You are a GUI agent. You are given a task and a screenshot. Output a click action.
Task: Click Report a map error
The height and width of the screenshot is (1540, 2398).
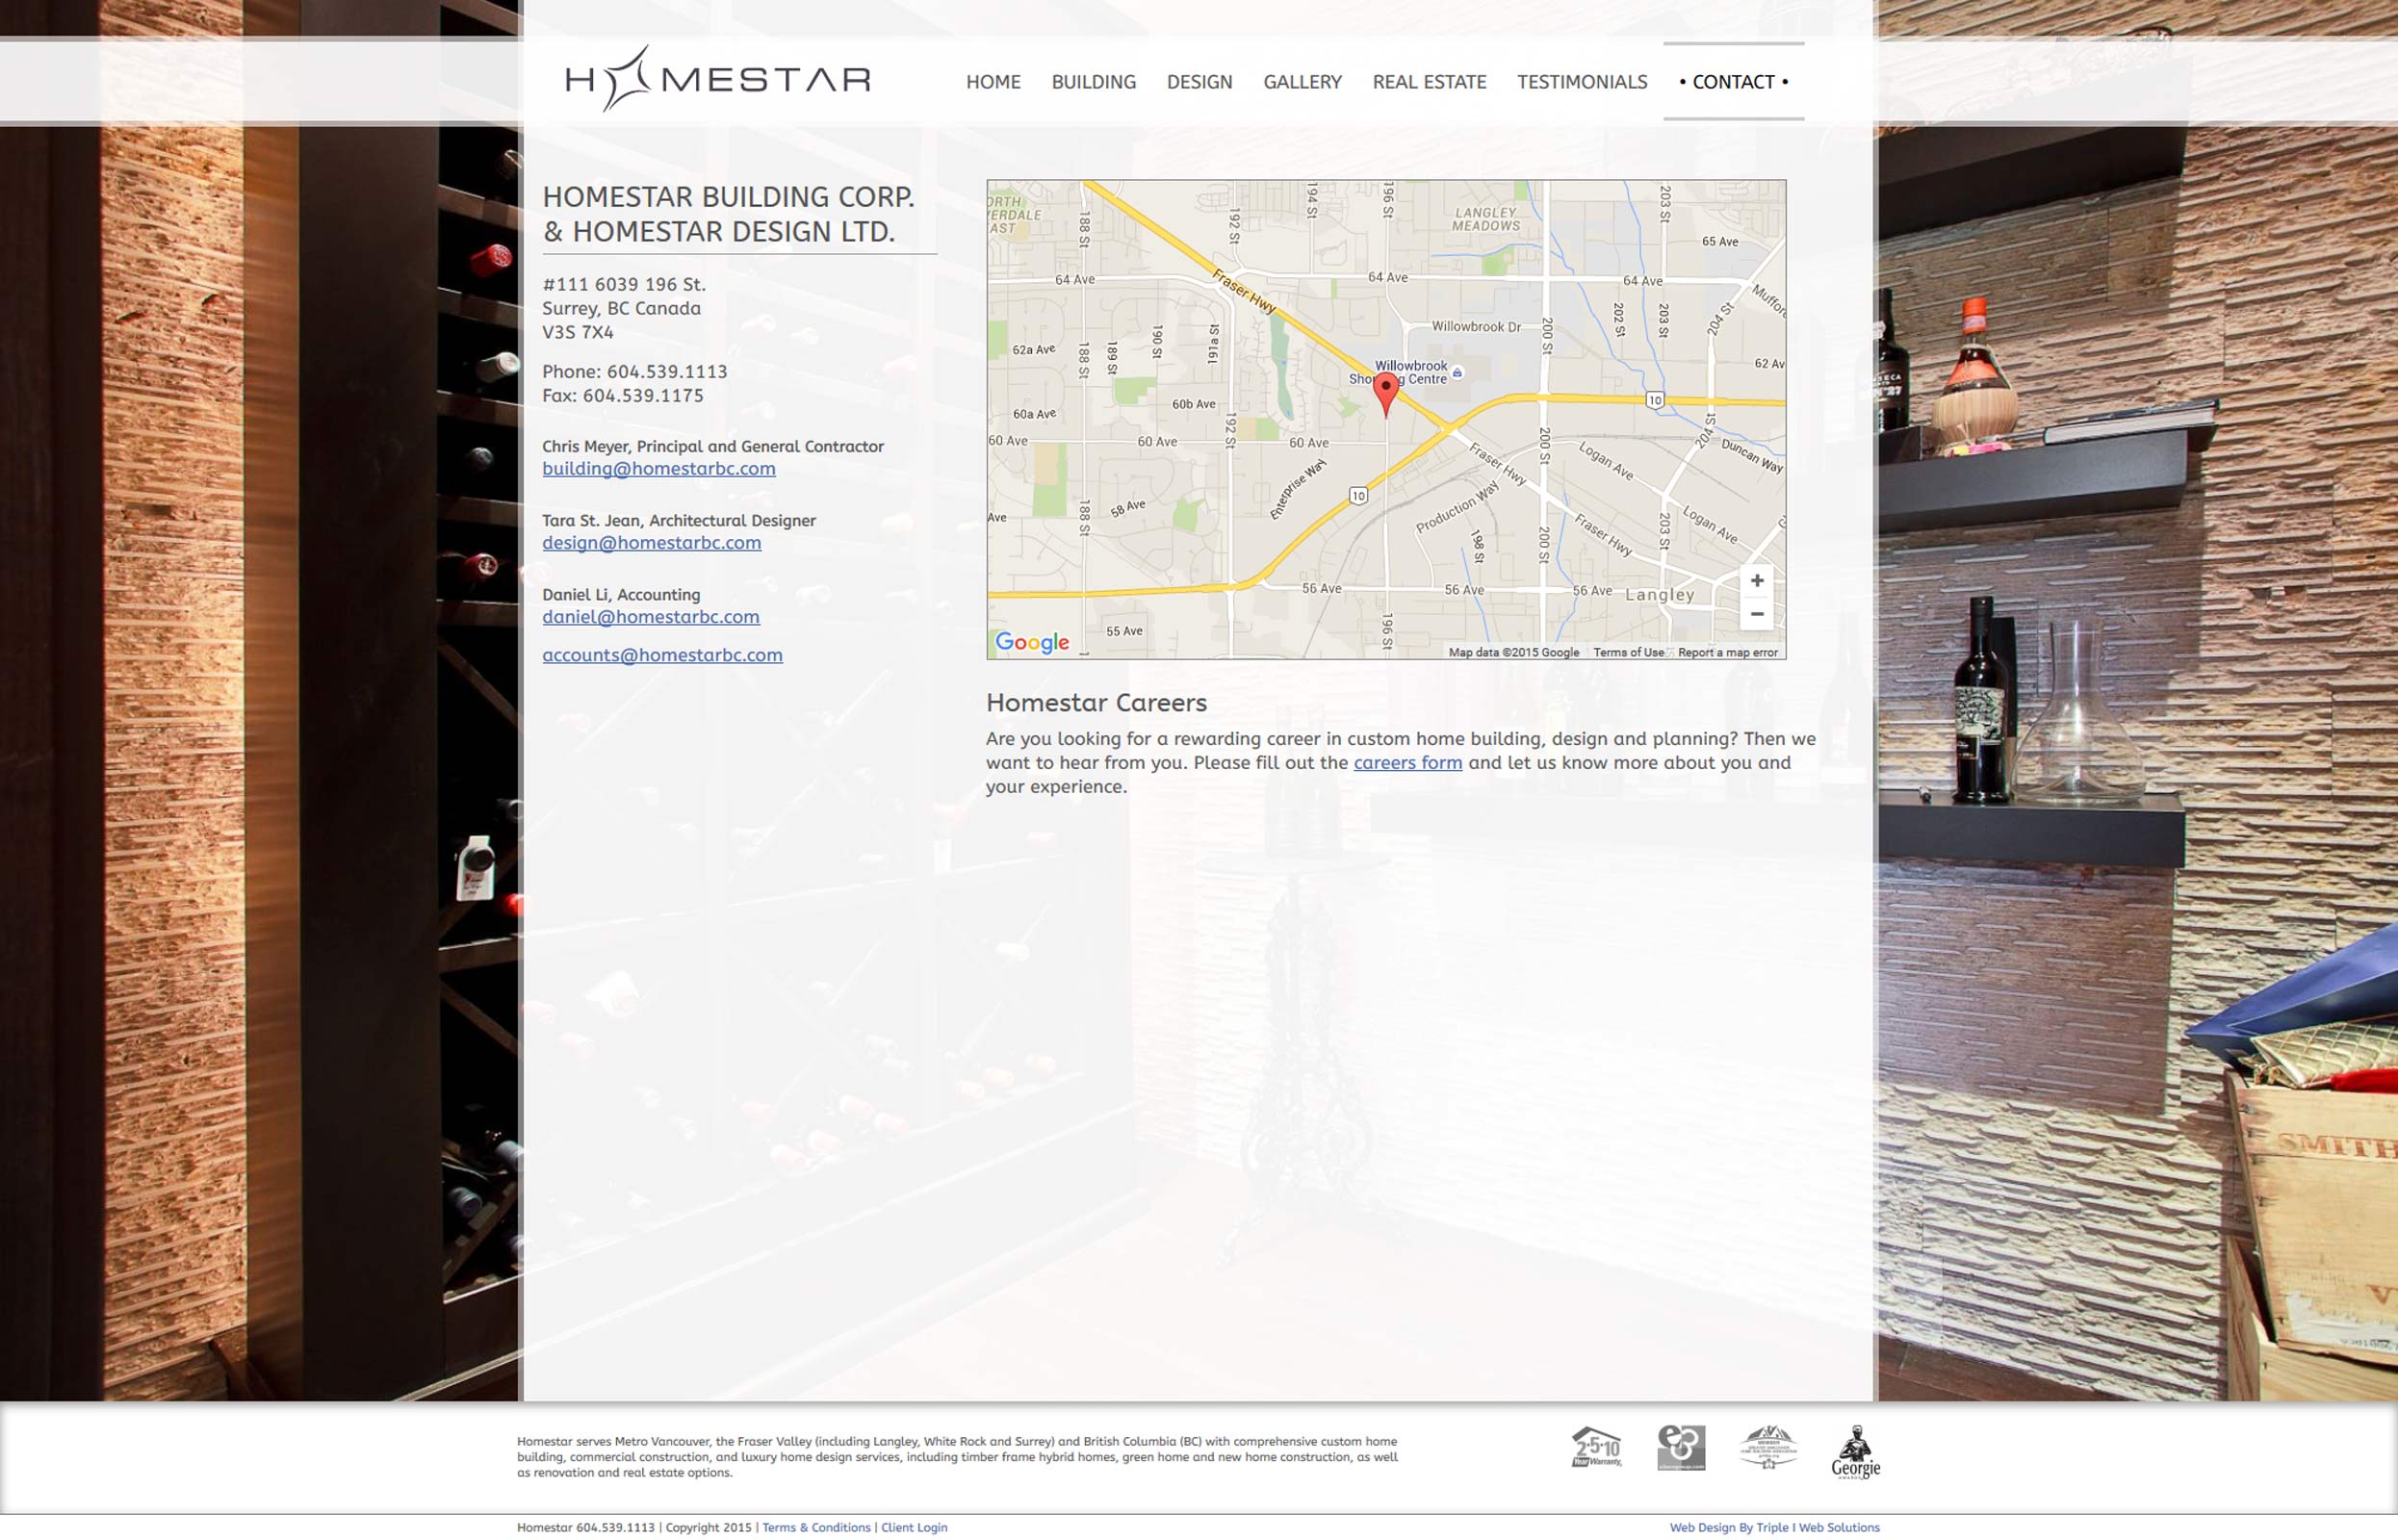click(x=1727, y=652)
